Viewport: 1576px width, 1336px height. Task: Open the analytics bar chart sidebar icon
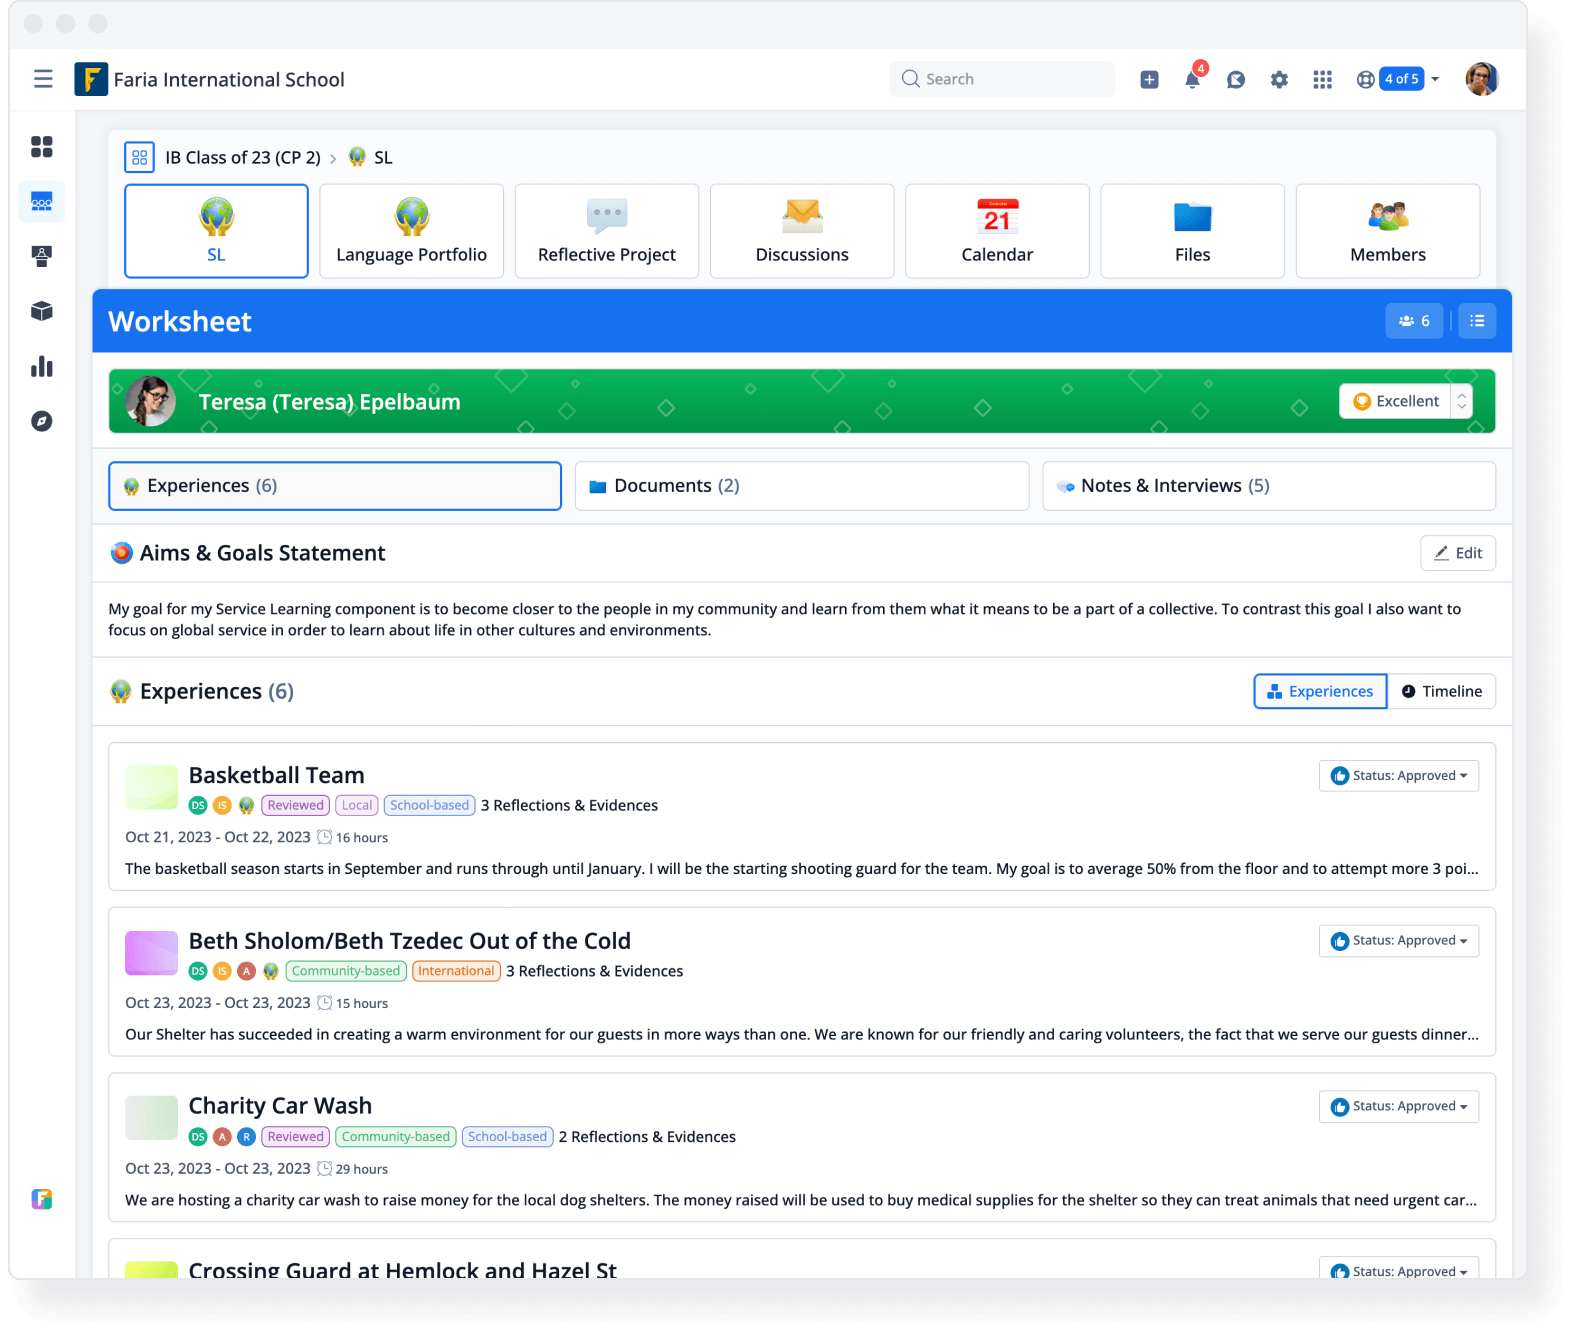[42, 367]
